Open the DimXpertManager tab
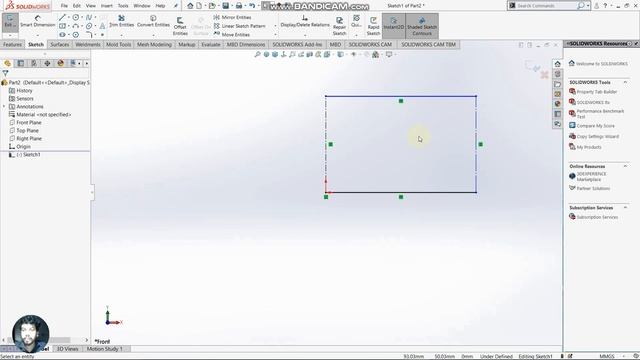This screenshot has height=360, width=640. [47, 63]
